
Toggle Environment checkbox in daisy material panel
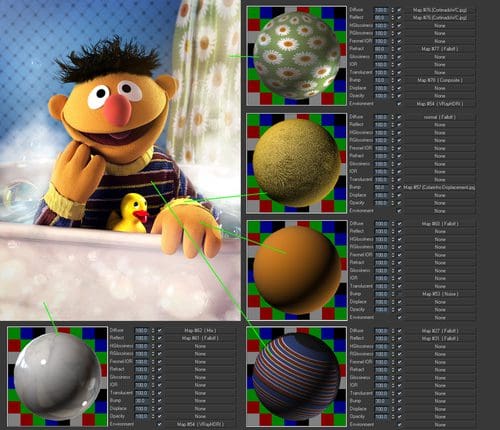tap(399, 104)
